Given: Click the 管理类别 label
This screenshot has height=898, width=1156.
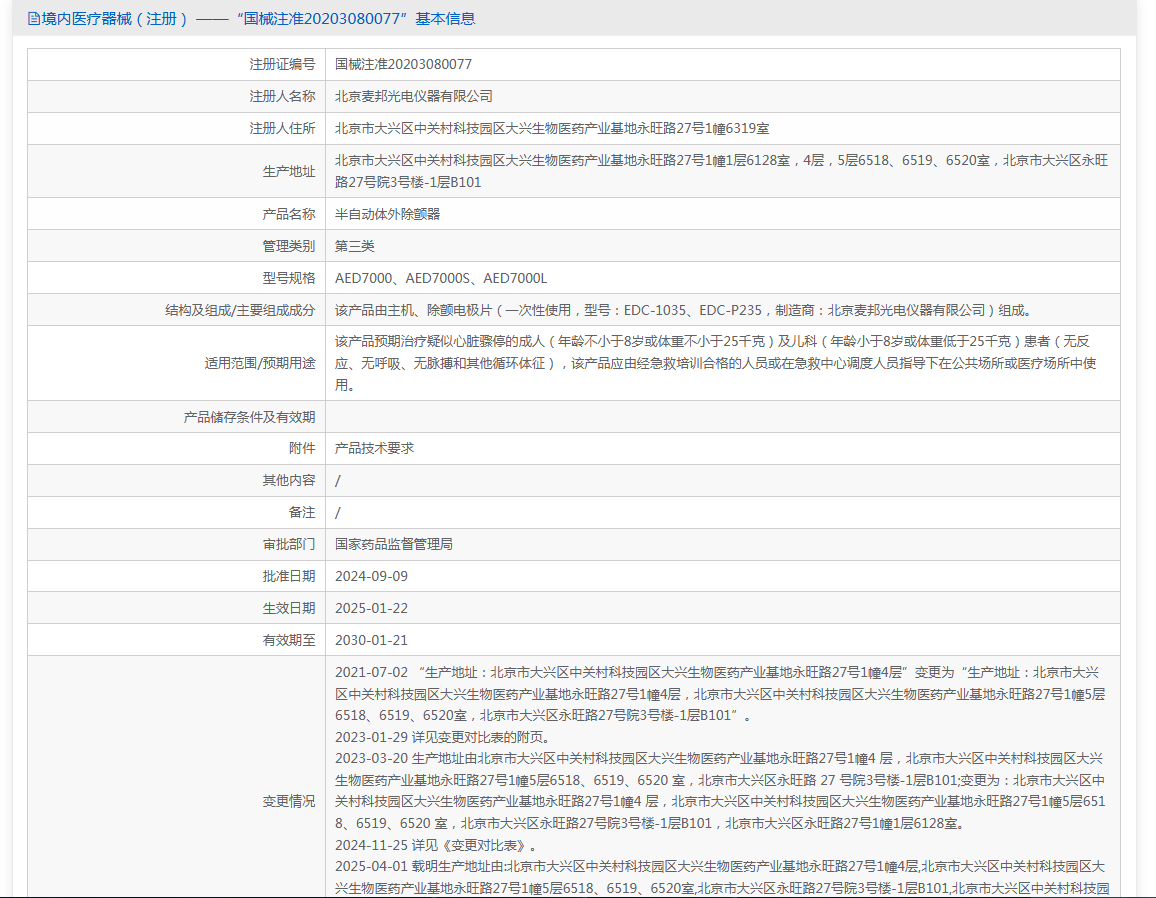Looking at the screenshot, I should click(x=288, y=246).
